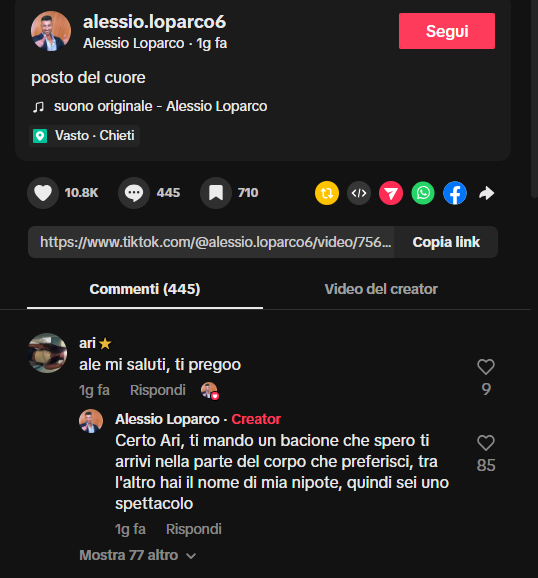Viewport: 538px width, 578px height.
Task: Open the embed code icon
Action: [x=359, y=193]
